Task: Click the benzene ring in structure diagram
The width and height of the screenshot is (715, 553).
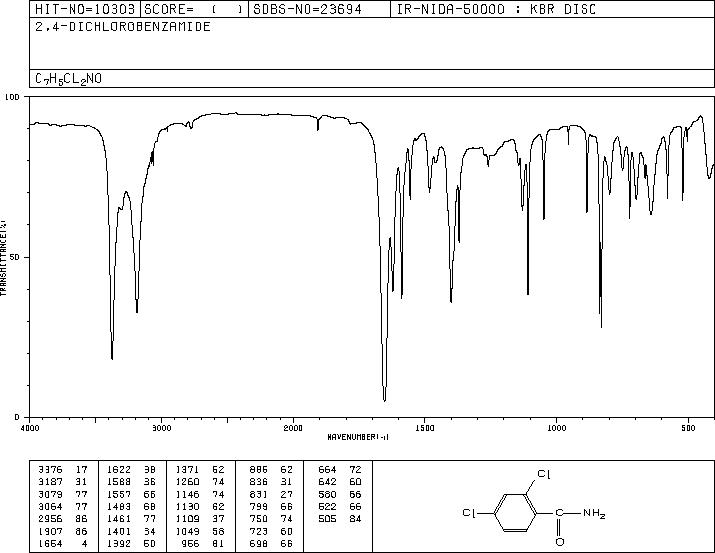Action: (516, 513)
